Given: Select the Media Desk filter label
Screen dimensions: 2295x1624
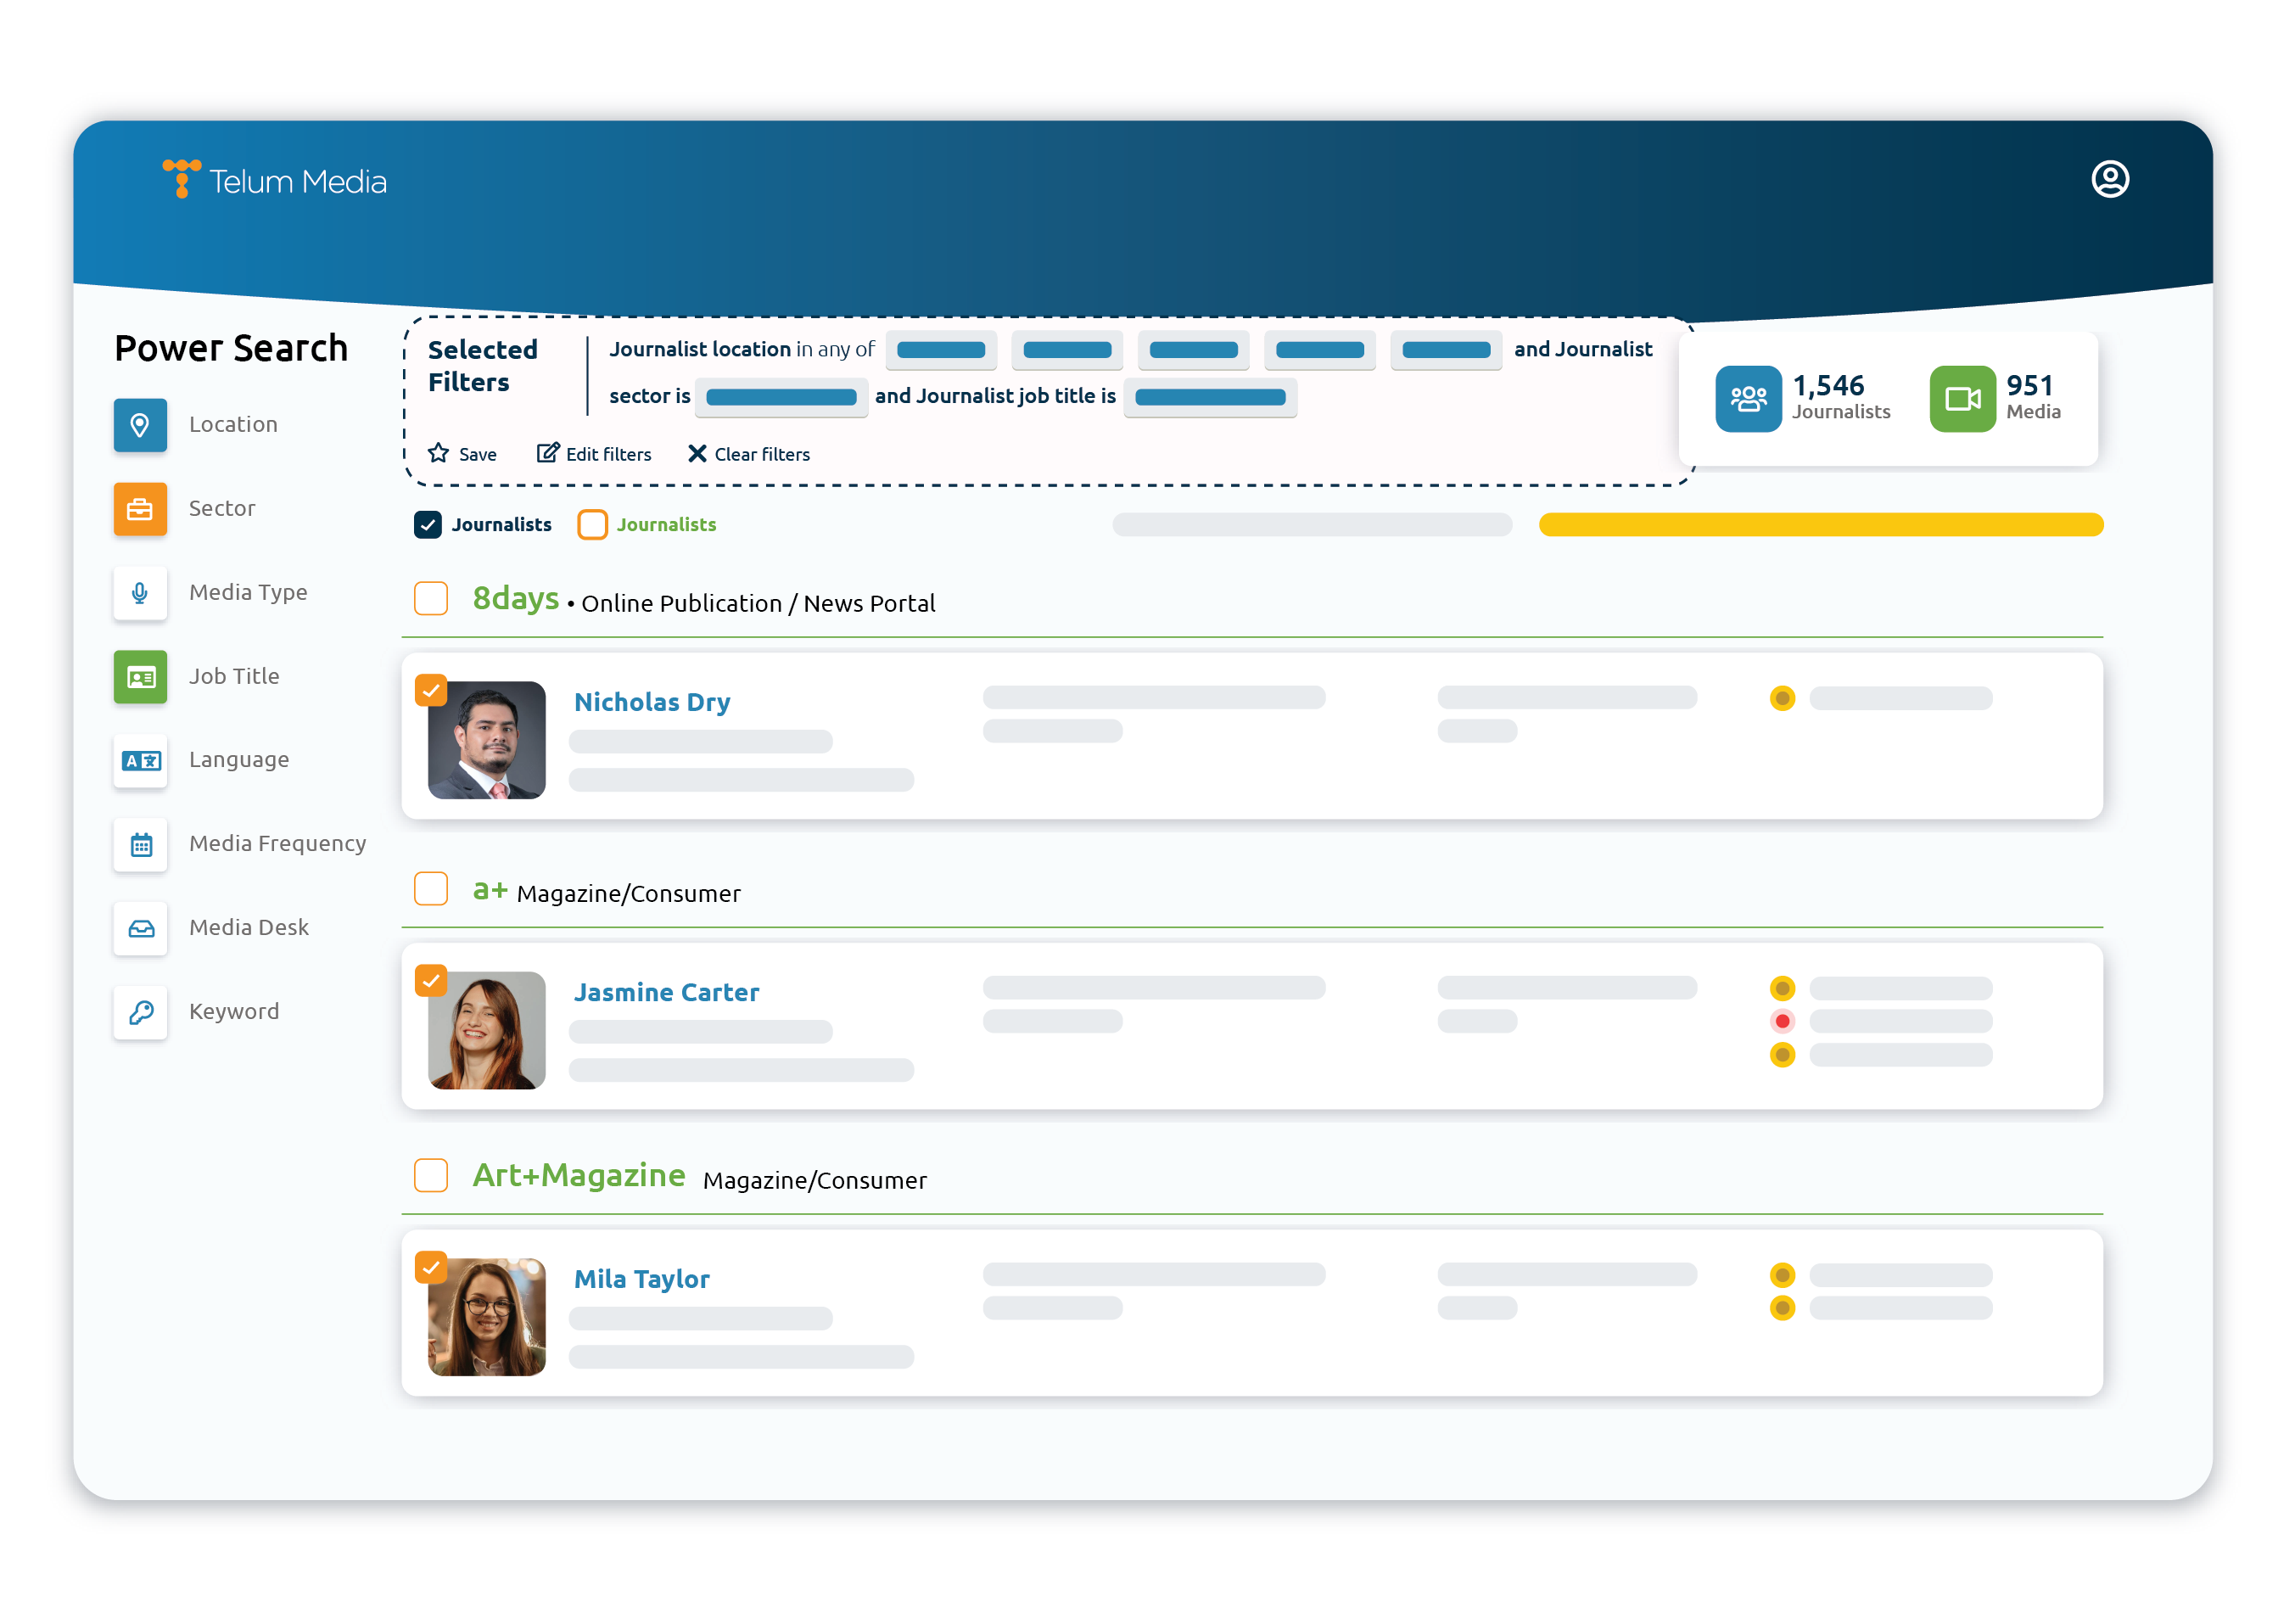Looking at the screenshot, I should tap(249, 929).
